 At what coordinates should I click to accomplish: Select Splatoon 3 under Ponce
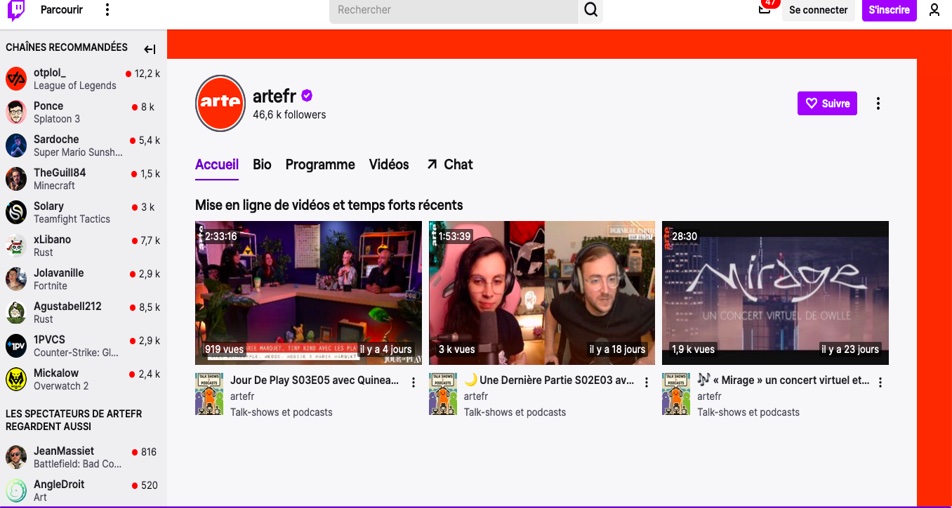(56, 119)
